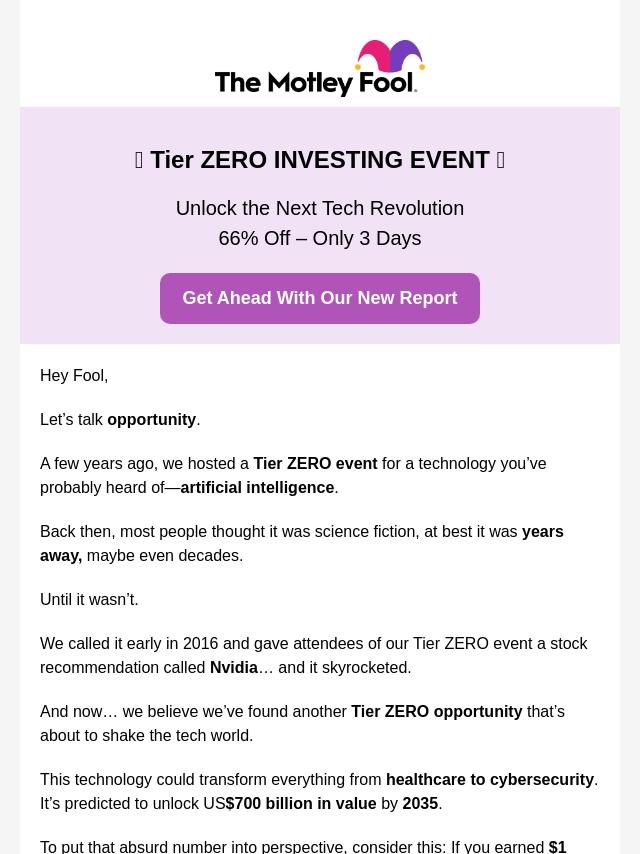The width and height of the screenshot is (640, 854).
Task: Click the emoji glyph before Tier ZERO headline
Action: [139, 160]
